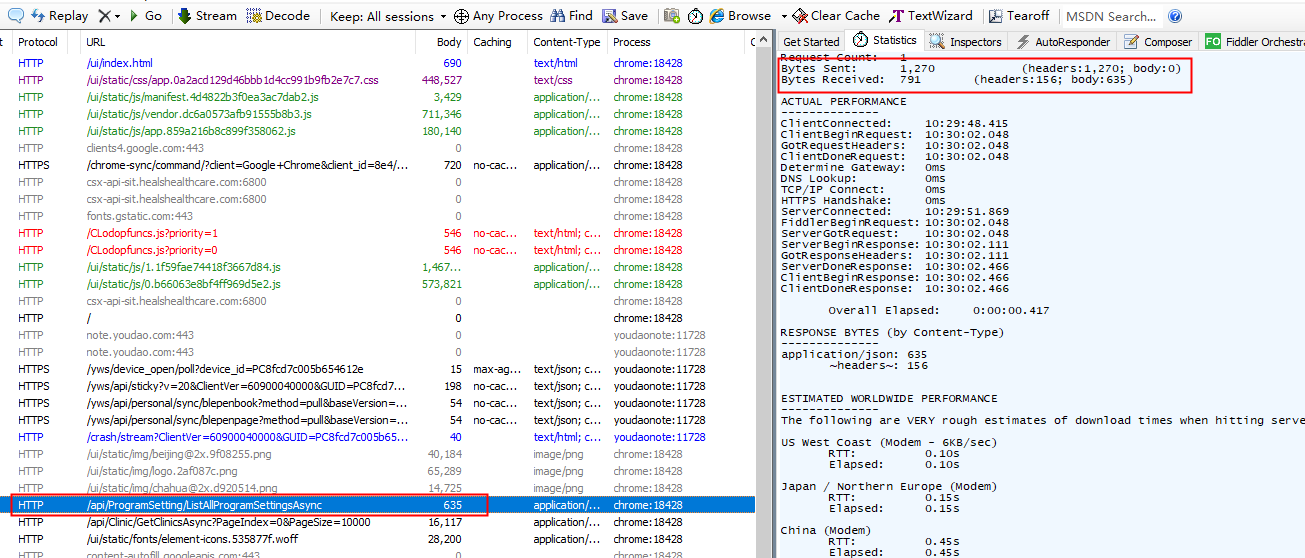Click the application/json: 635 line

click(854, 354)
